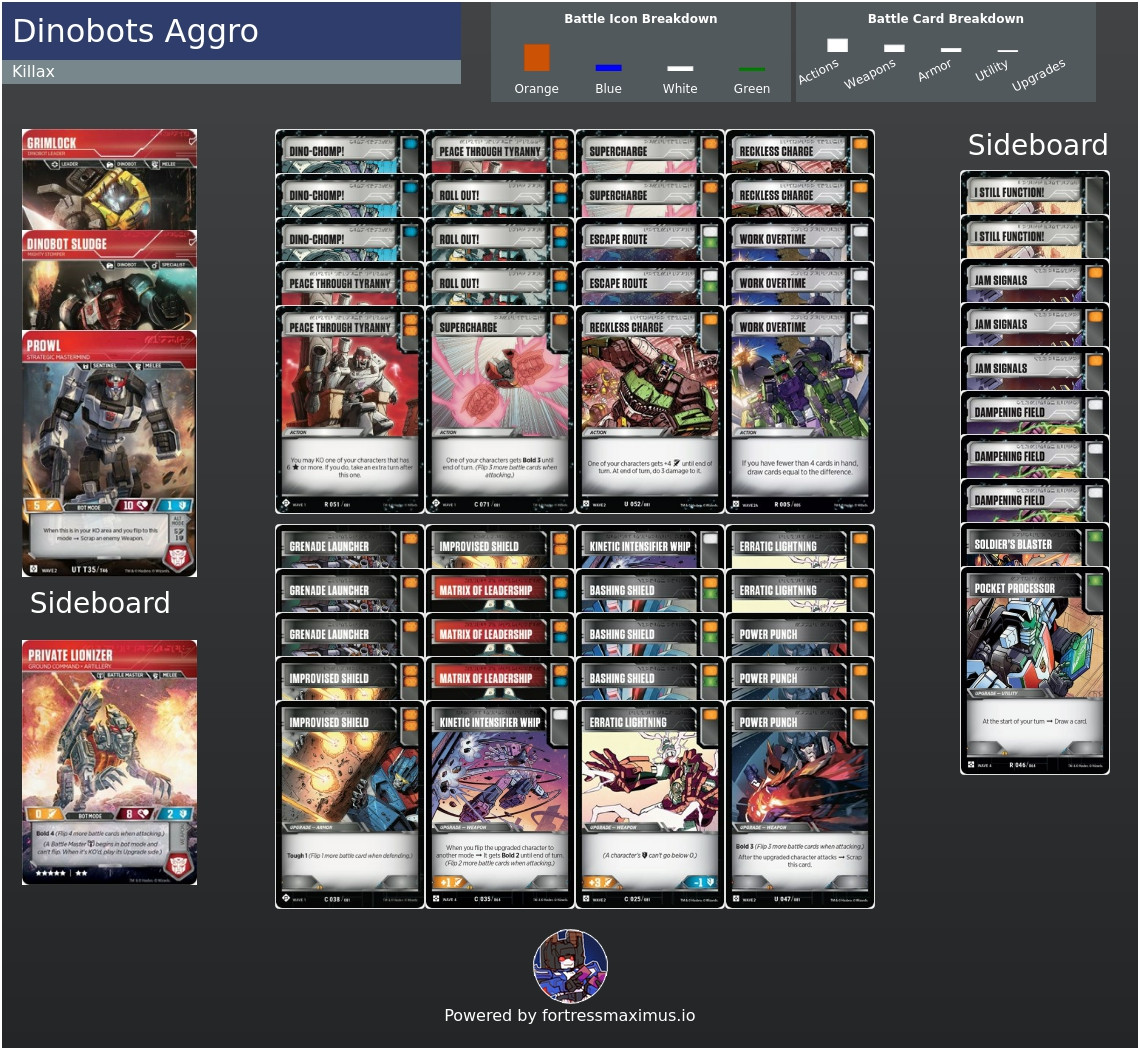1140x1050 pixels.
Task: Open the Private Lionizer sideboard card artwork
Action: tap(109, 743)
